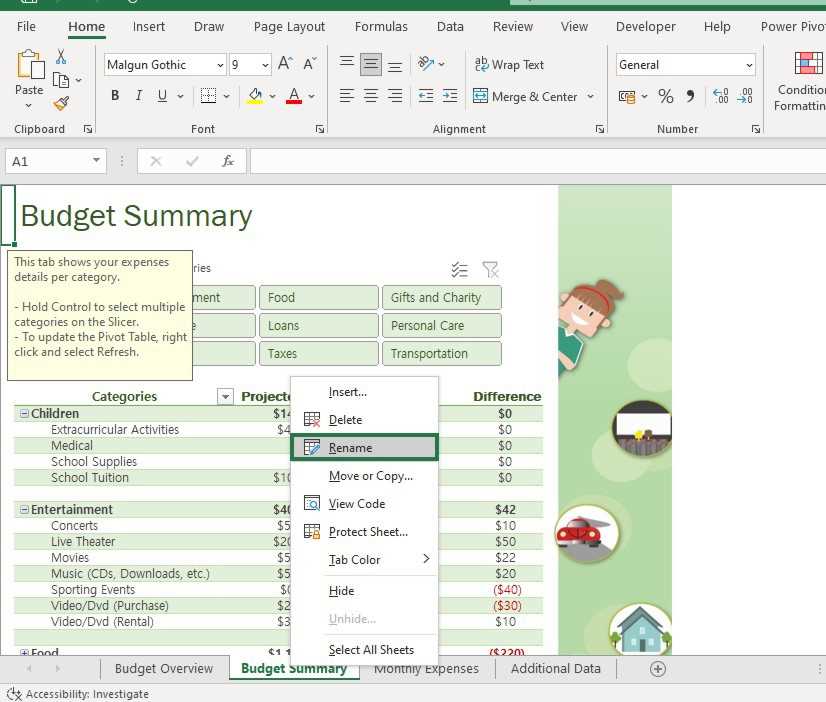Collapse the Entertainment category group
826x702 pixels.
tap(24, 510)
